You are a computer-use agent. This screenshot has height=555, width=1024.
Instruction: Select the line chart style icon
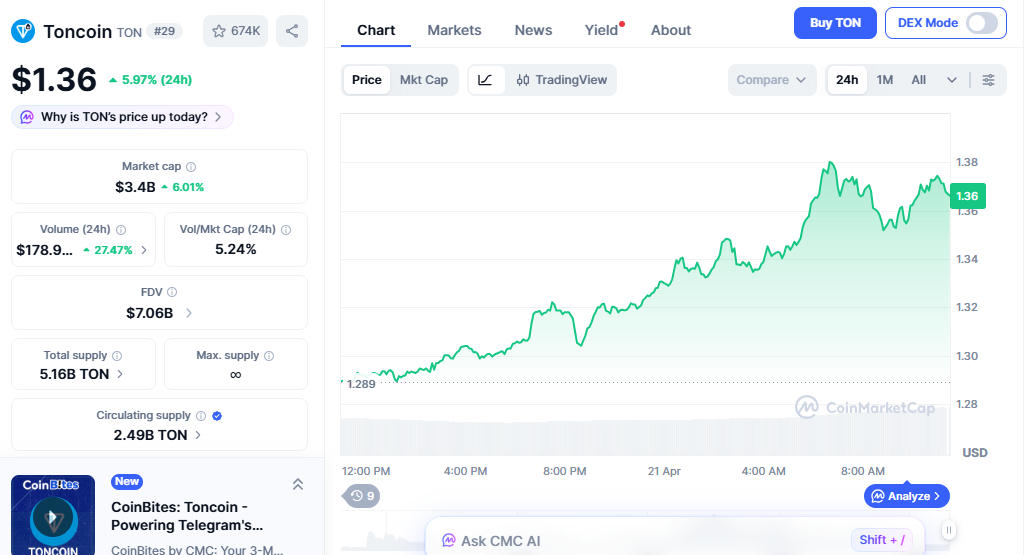[485, 80]
